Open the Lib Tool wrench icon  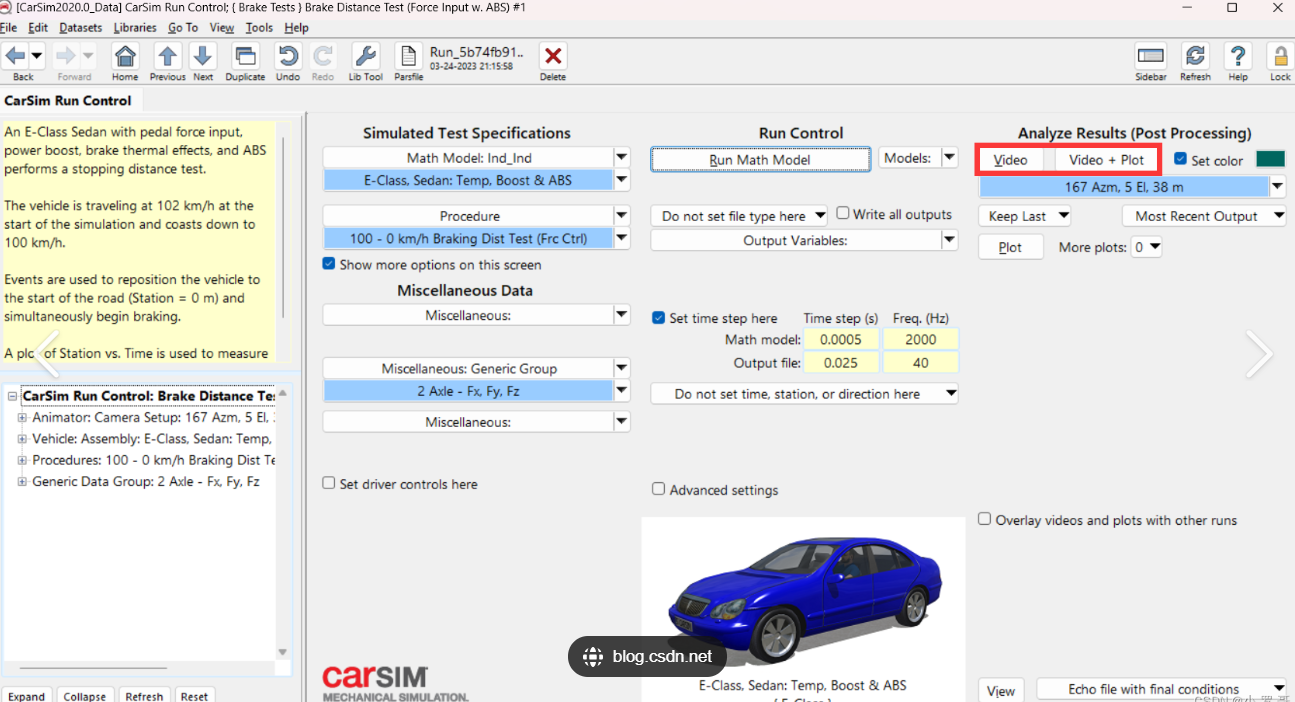[x=366, y=56]
